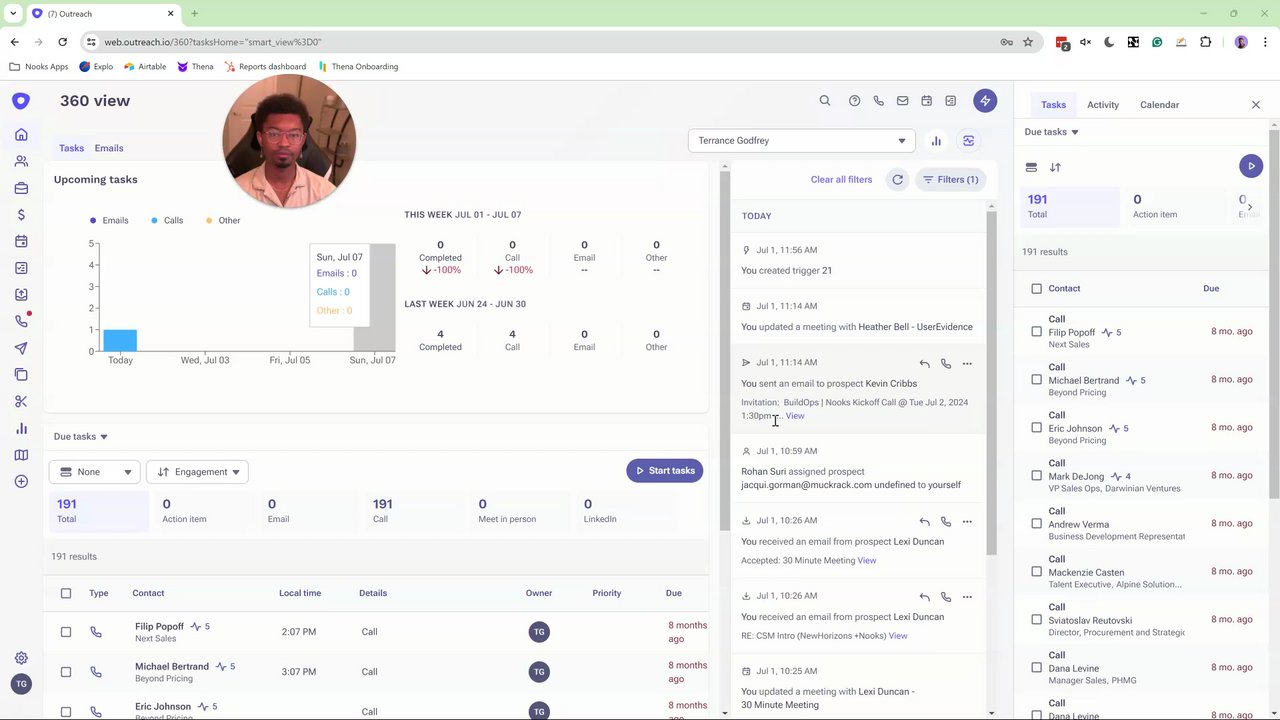Viewport: 1280px width, 720px height.
Task: Switch to the Emails tab
Action: coord(109,148)
